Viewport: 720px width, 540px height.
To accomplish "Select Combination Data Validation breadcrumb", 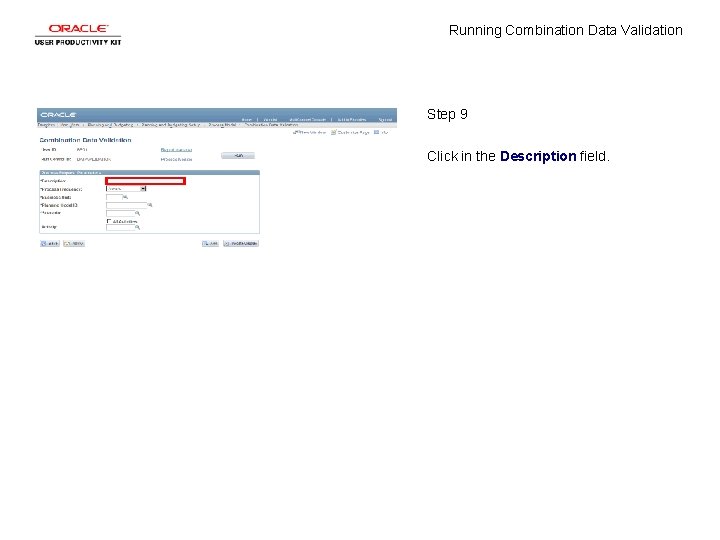I will point(271,125).
